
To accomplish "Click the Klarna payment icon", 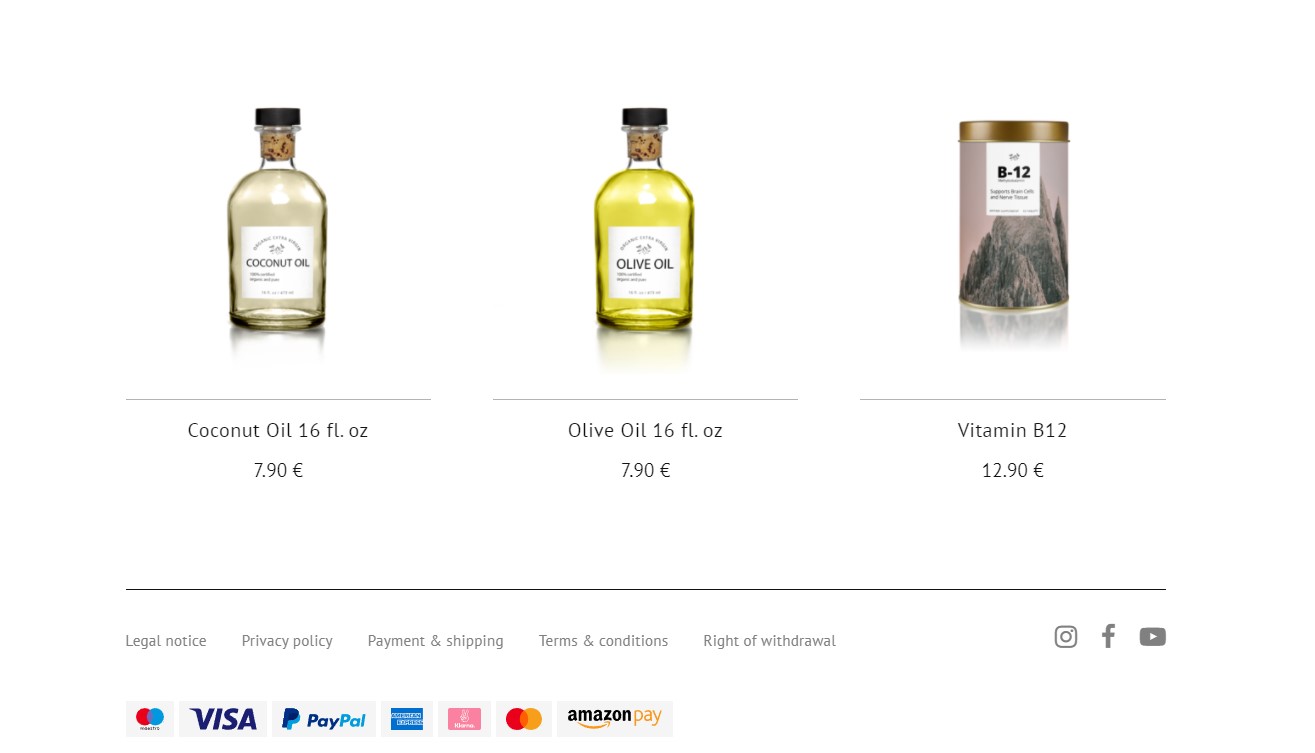I will pos(465,719).
